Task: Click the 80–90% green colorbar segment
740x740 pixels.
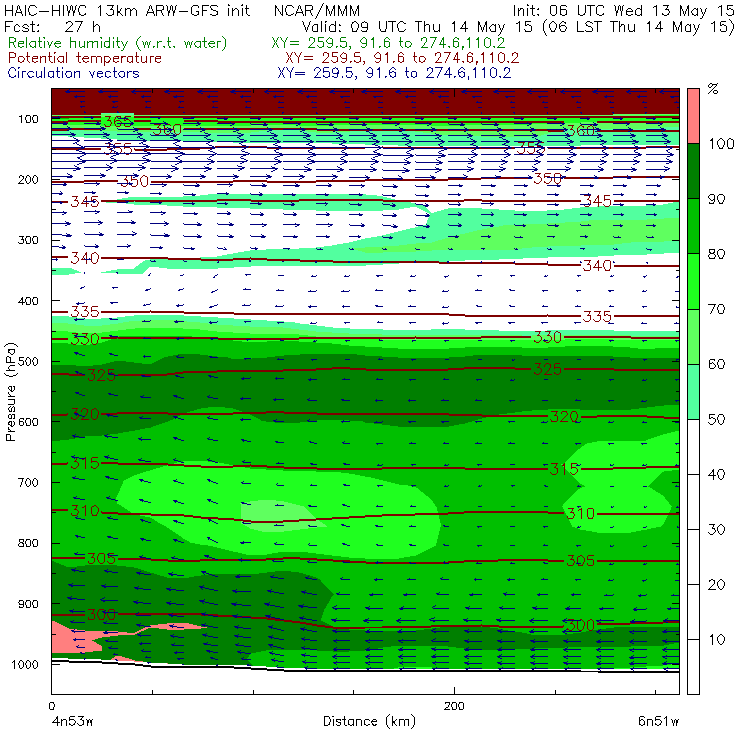Action: tap(693, 226)
